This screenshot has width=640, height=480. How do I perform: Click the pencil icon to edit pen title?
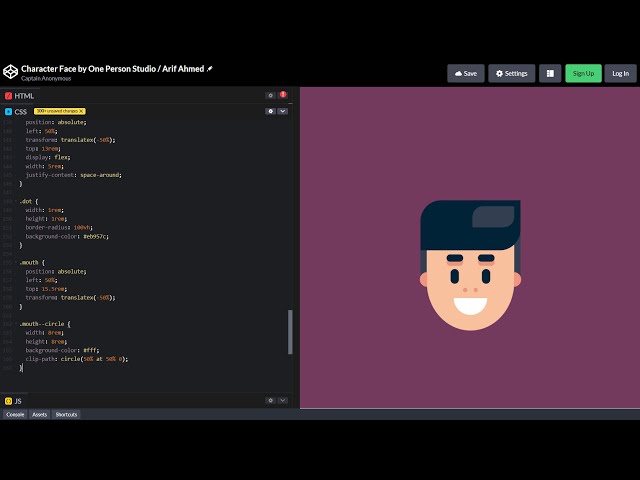click(210, 69)
